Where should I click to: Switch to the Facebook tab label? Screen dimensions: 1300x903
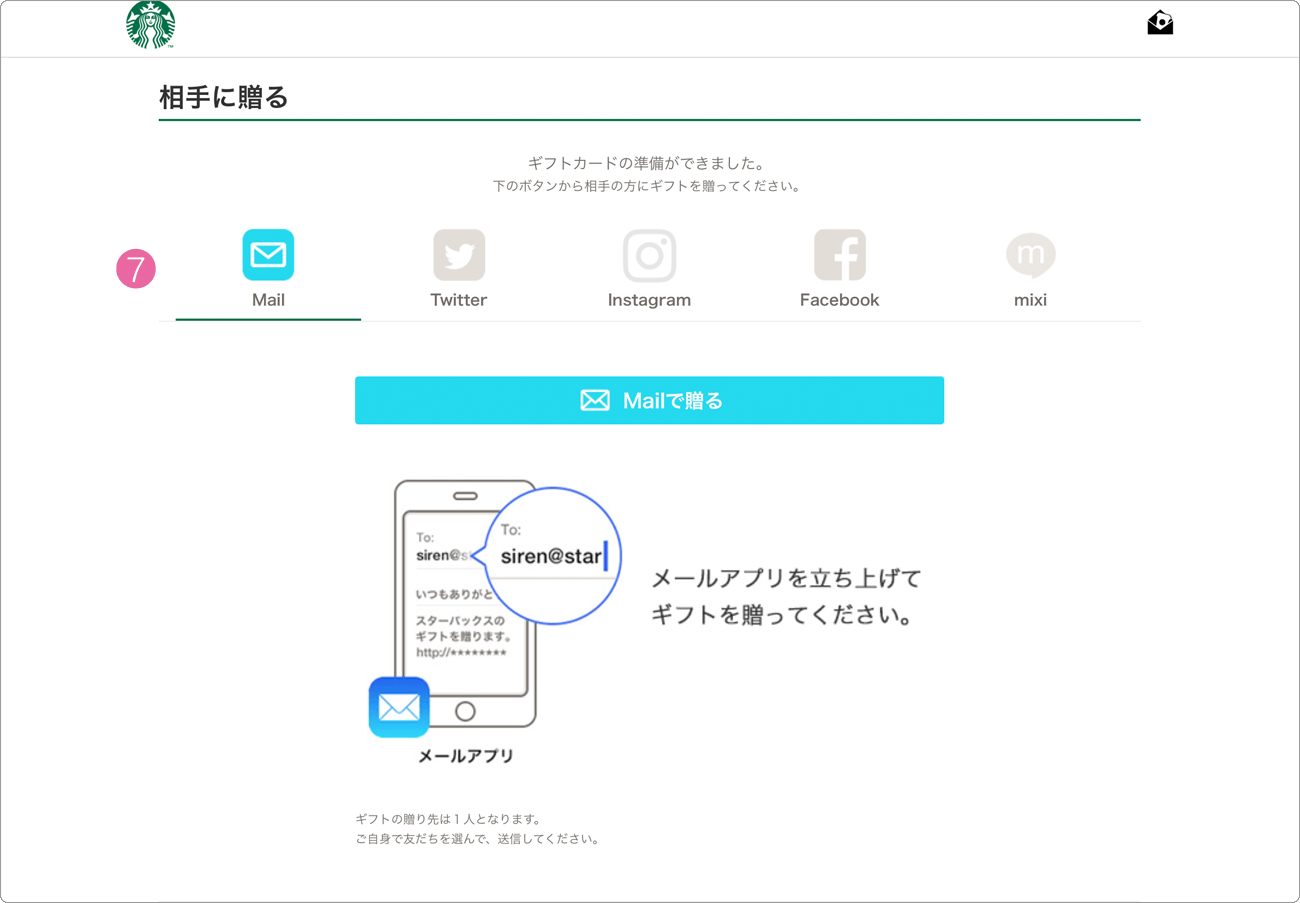tap(840, 300)
